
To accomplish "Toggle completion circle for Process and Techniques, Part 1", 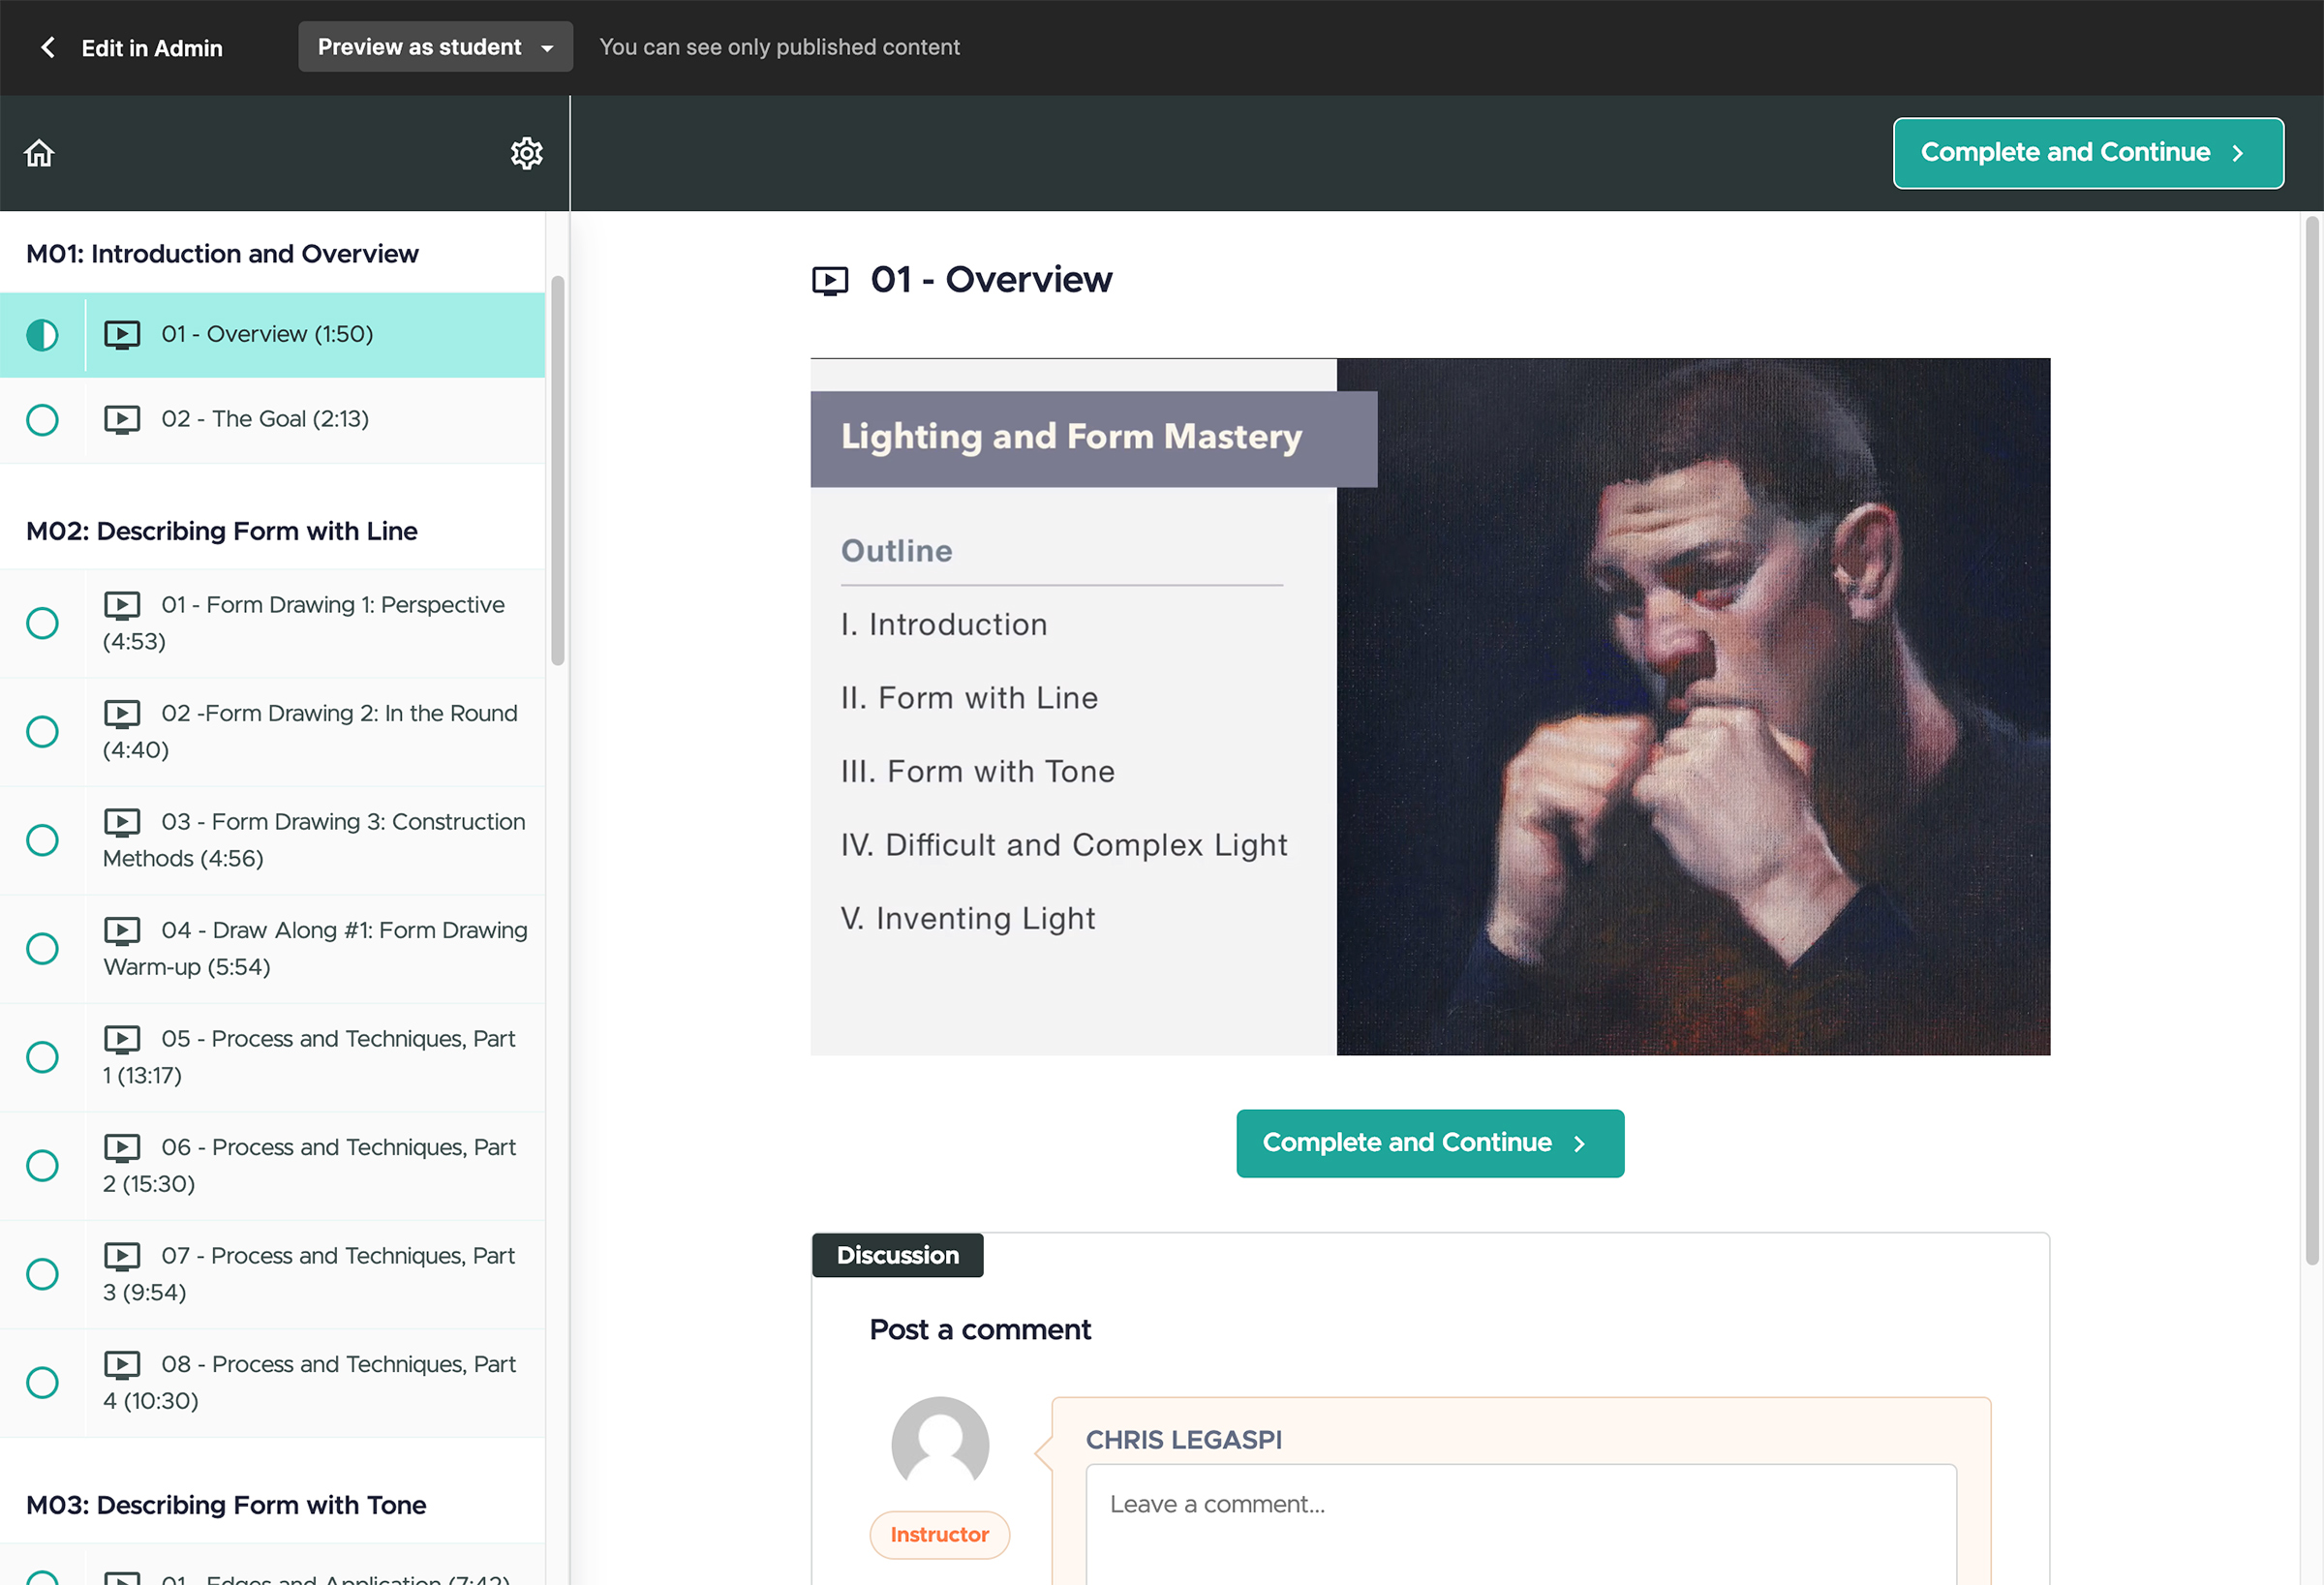I will tap(42, 1057).
